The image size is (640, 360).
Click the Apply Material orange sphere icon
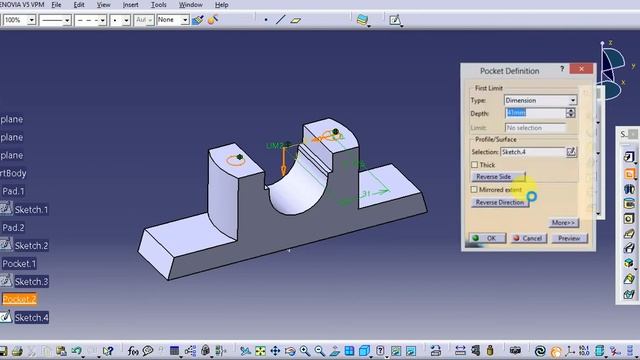pos(556,351)
